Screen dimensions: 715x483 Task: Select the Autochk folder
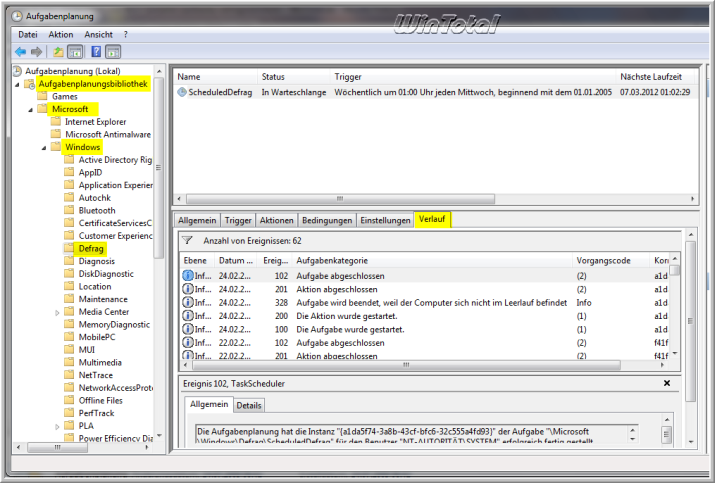pos(94,198)
